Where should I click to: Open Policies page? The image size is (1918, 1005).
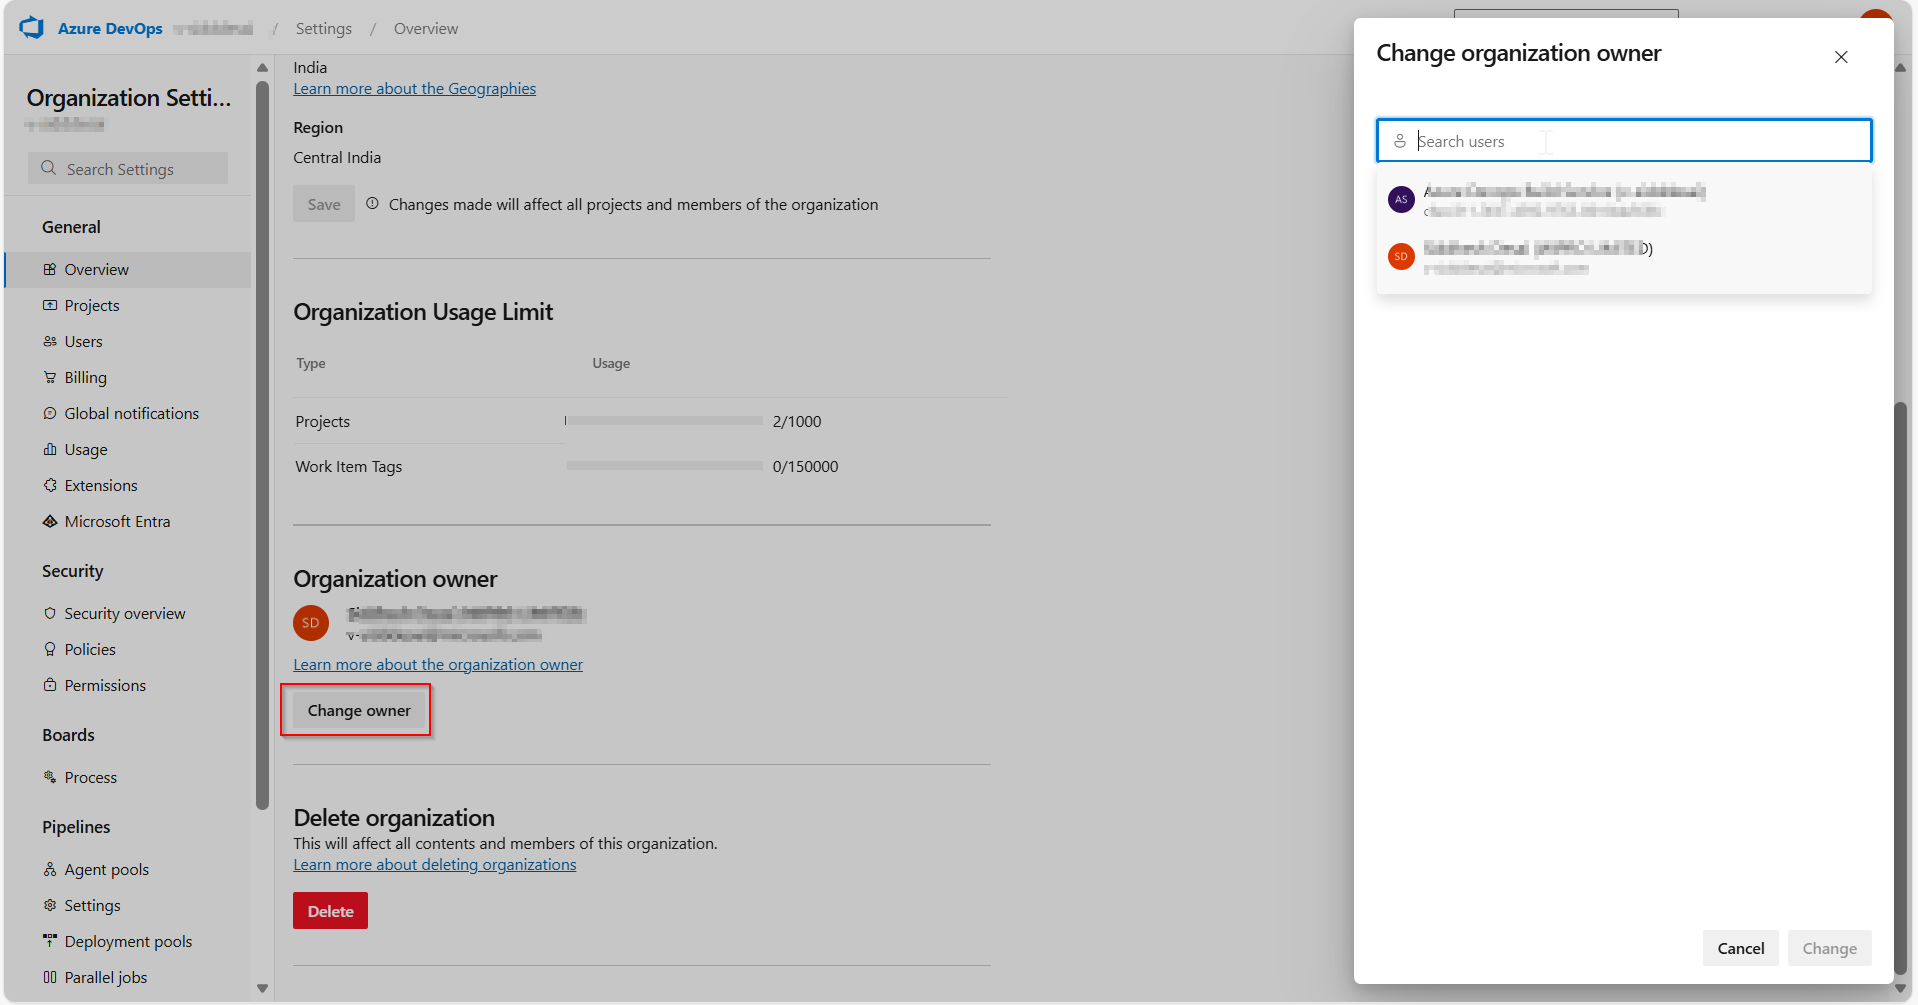(128, 649)
